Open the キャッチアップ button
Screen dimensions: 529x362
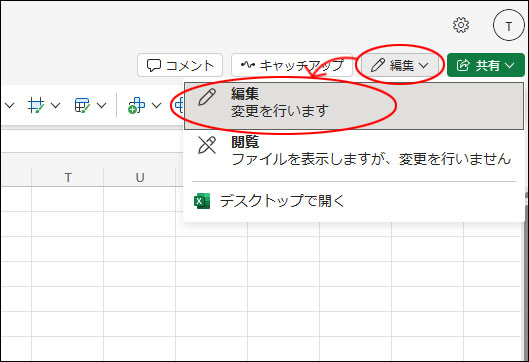(292, 65)
